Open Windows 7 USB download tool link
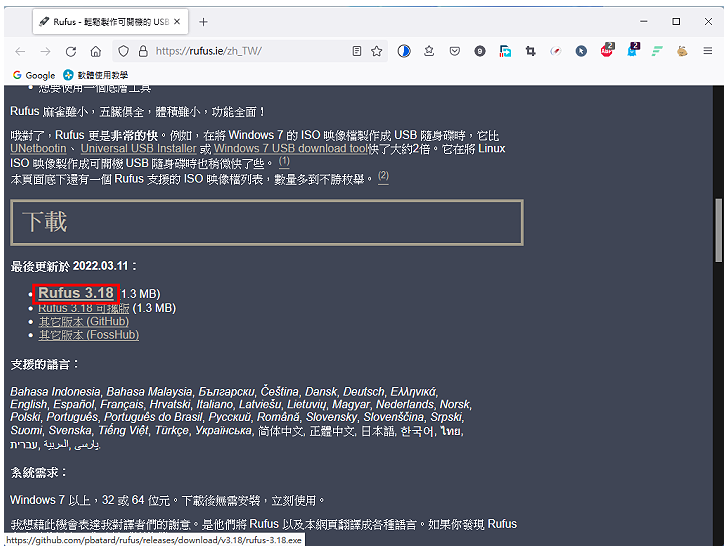The image size is (727, 557). (291, 149)
